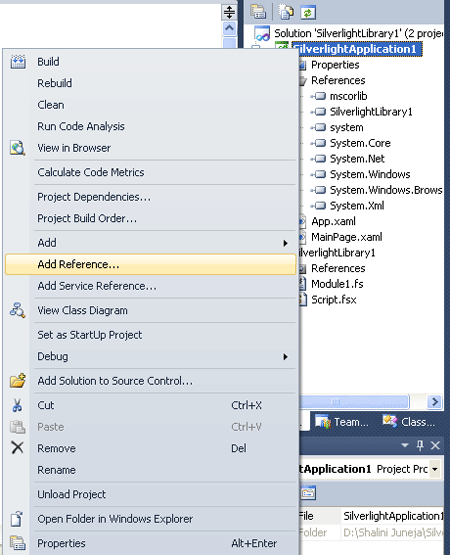
Task: Choose Set as StartUp Project
Action: tap(90, 335)
